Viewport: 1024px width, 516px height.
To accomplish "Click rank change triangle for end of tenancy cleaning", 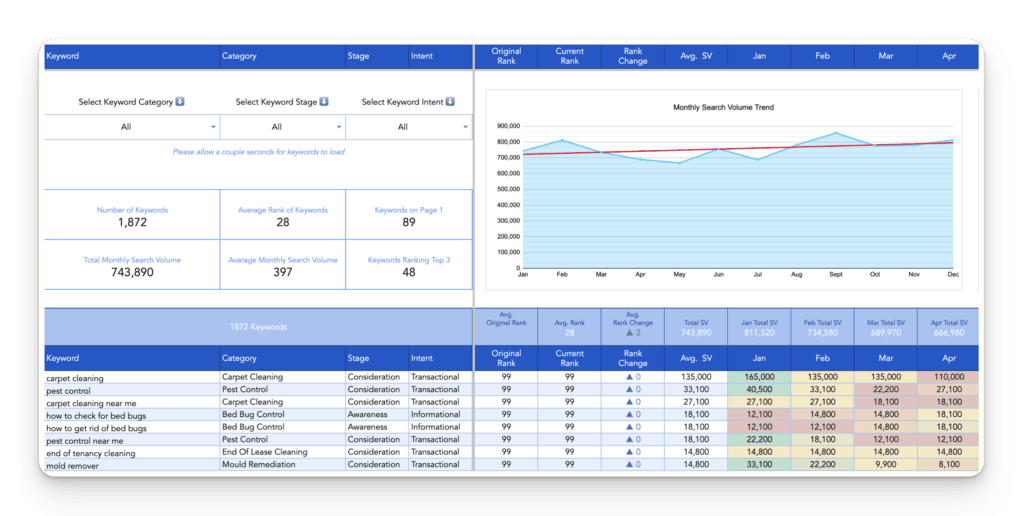I will 627,452.
